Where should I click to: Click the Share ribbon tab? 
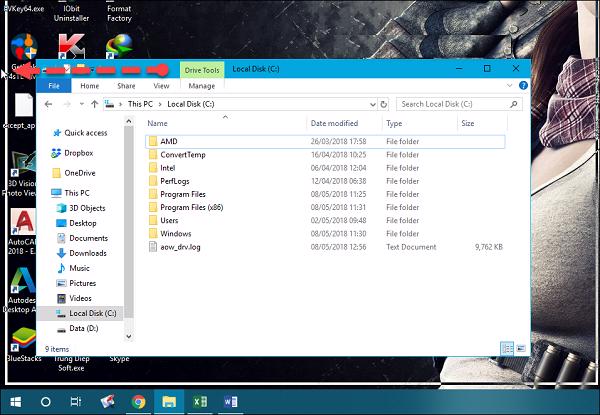126,86
